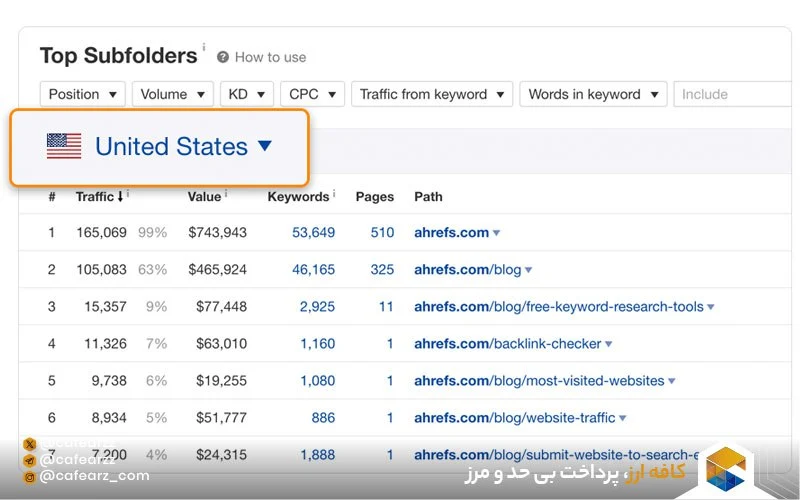Select the $77,448 value cell
The height and width of the screenshot is (500, 800).
point(221,307)
